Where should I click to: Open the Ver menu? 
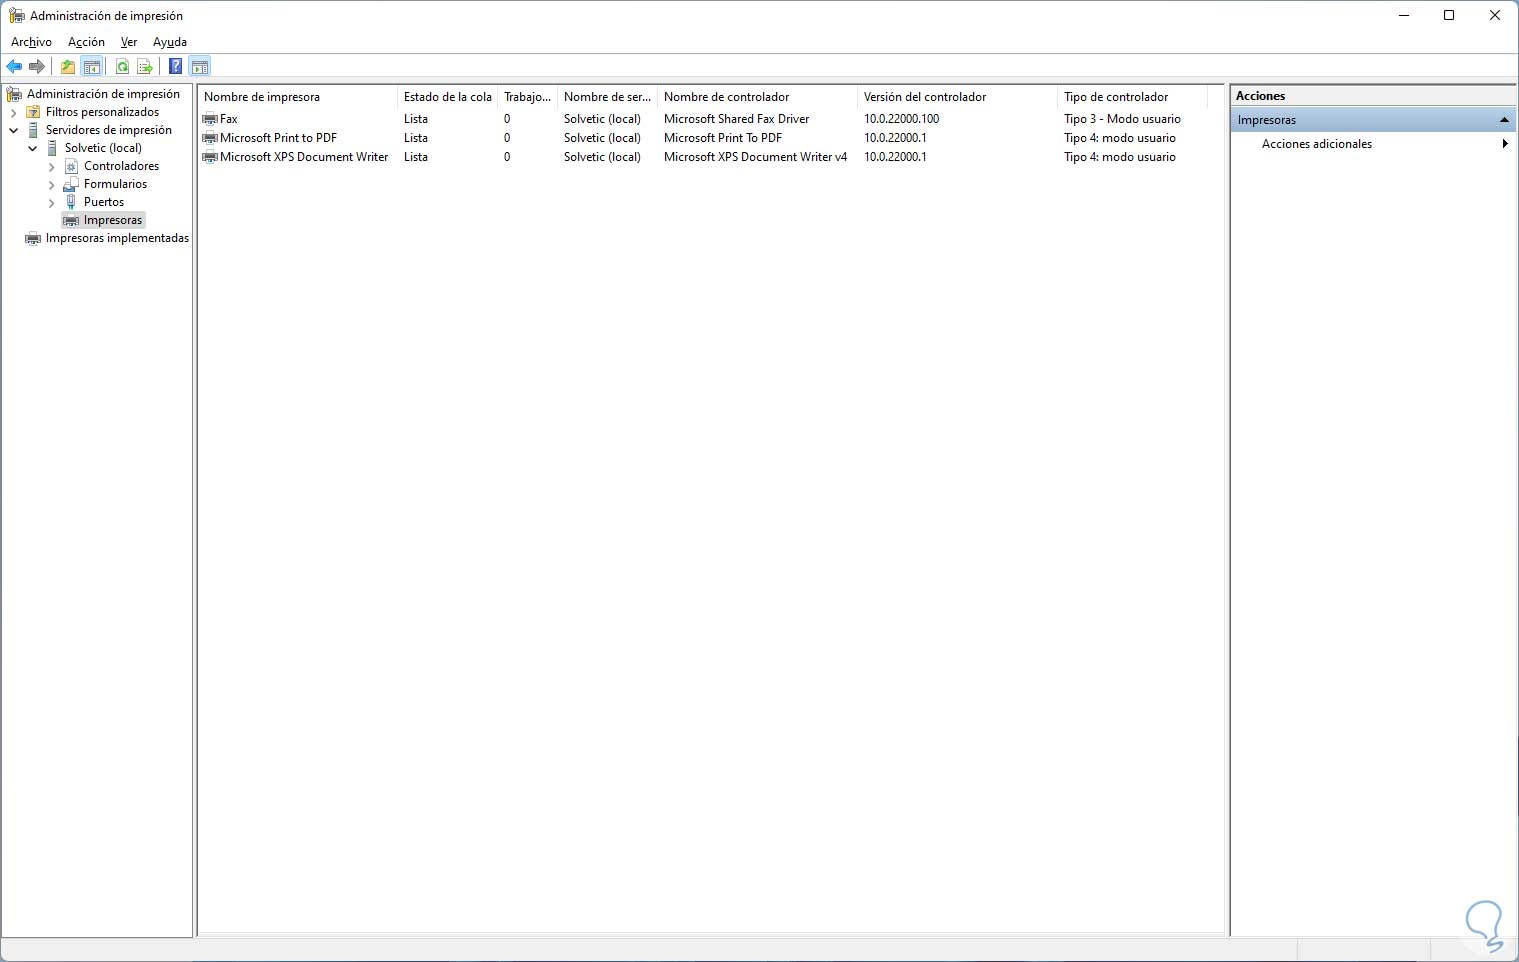(129, 42)
